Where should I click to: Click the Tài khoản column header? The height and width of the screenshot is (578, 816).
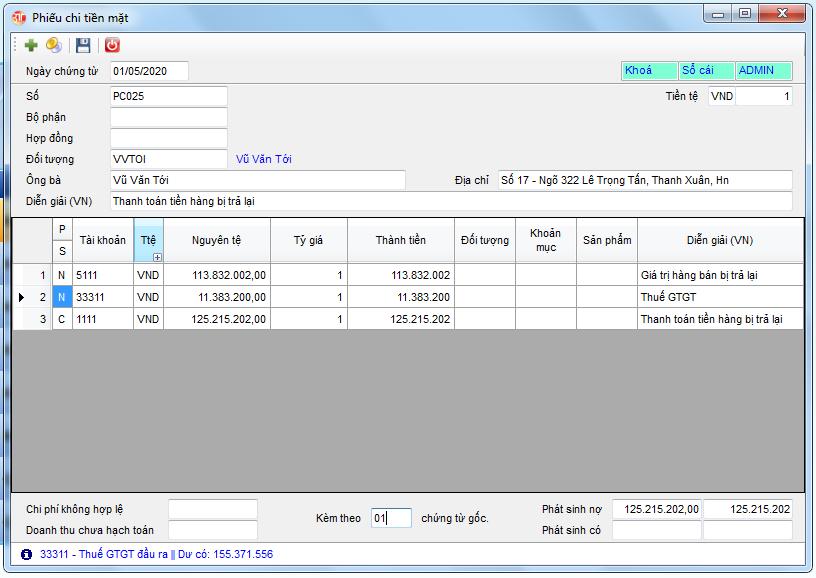103,240
